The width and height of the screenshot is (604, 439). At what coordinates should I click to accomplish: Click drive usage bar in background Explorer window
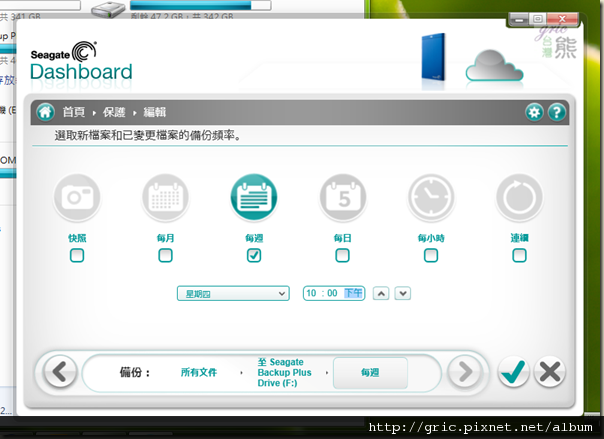[x=200, y=5]
